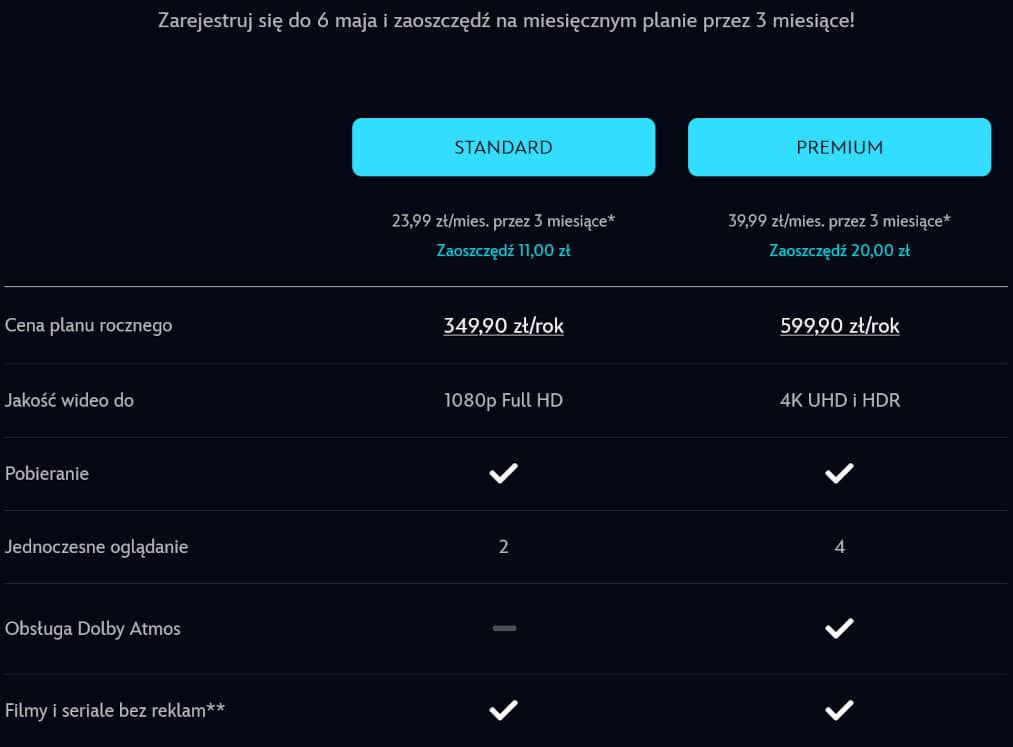Select the PREMIUM plan button

point(839,147)
